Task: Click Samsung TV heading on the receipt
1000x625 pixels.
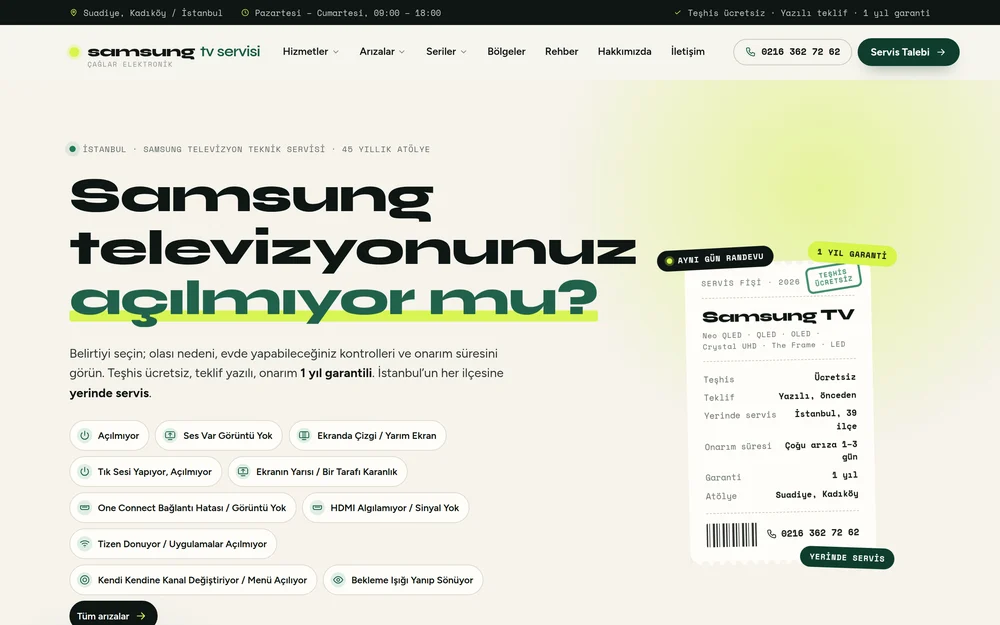Action: pyautogui.click(x=778, y=316)
